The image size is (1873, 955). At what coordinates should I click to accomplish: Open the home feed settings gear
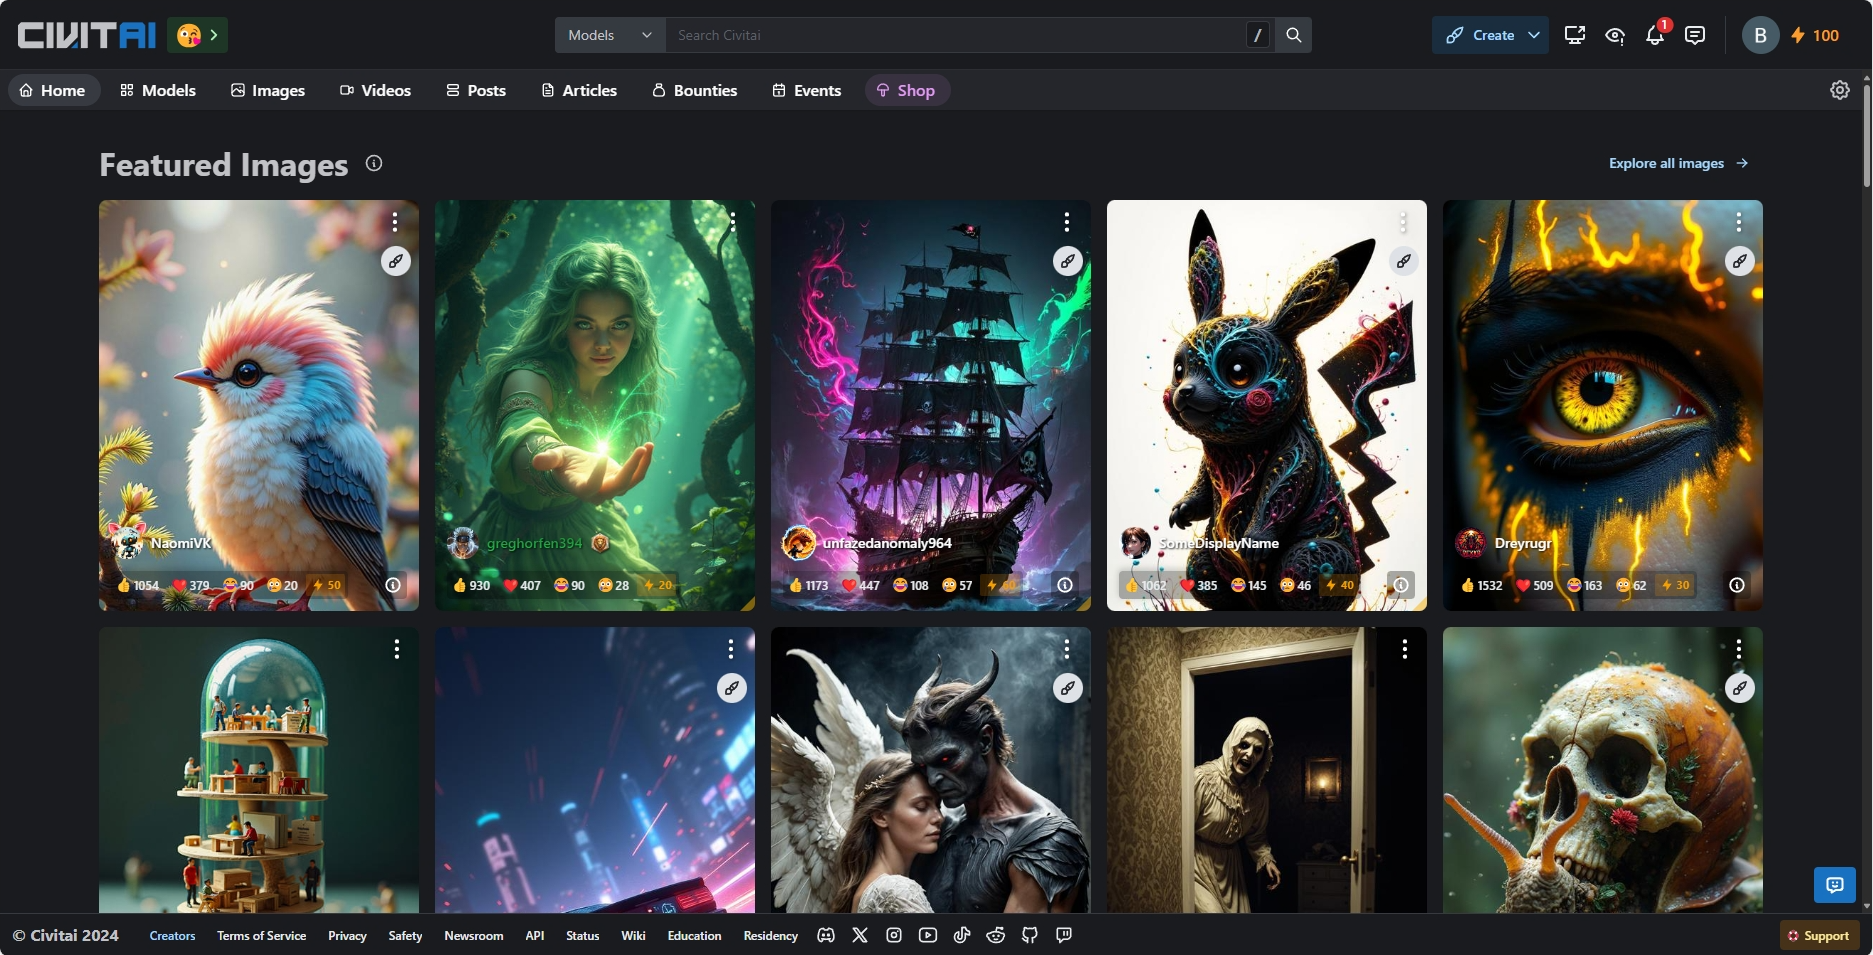coord(1840,90)
